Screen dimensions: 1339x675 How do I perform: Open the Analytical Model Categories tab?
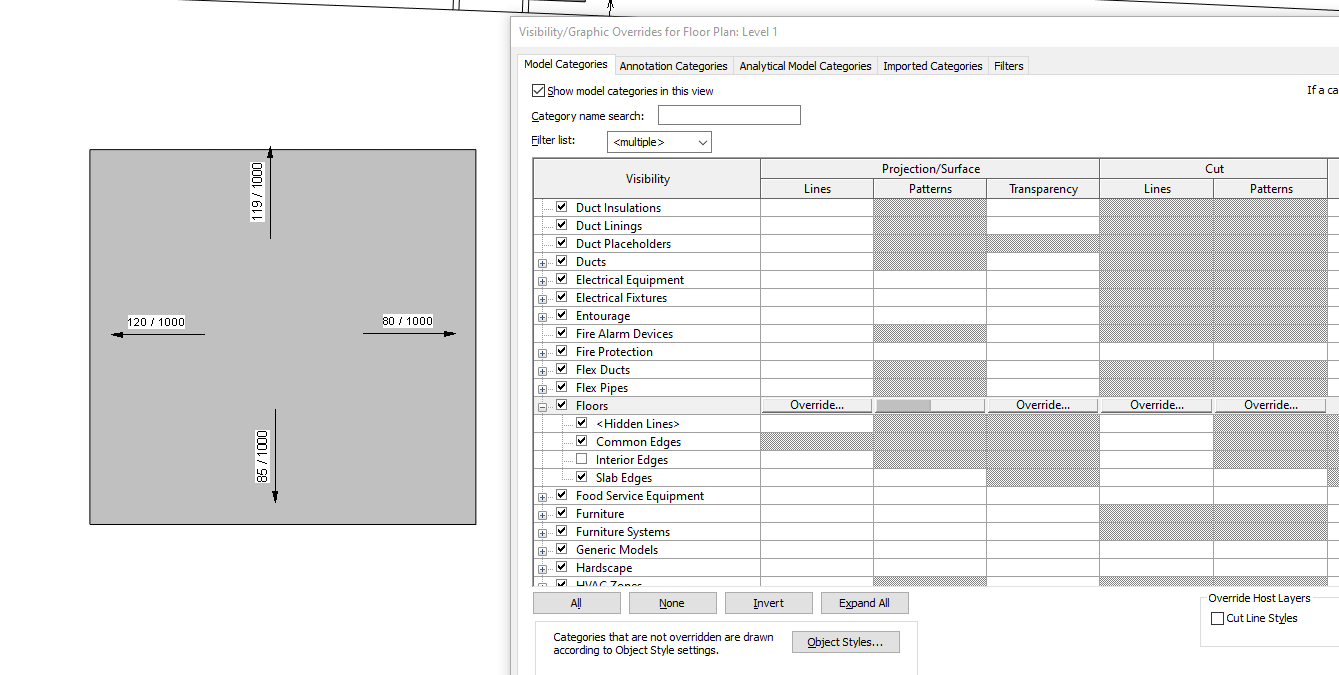click(805, 66)
